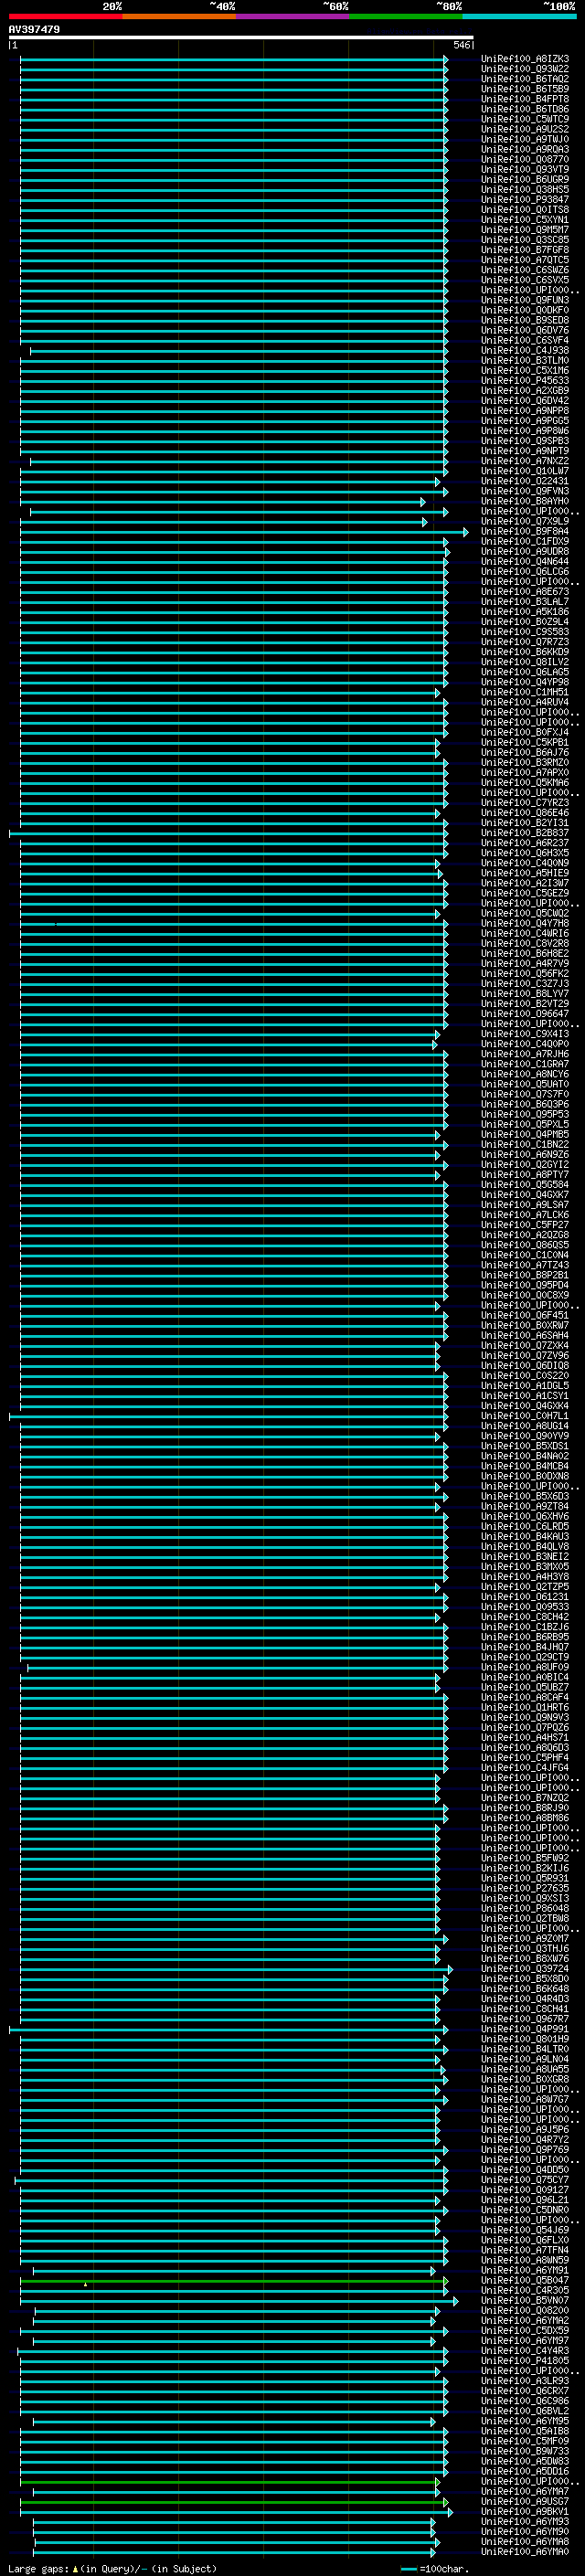The image size is (585, 2576).
Task: Open the UniRef100_B6TAQ2 entry
Action: (524, 79)
